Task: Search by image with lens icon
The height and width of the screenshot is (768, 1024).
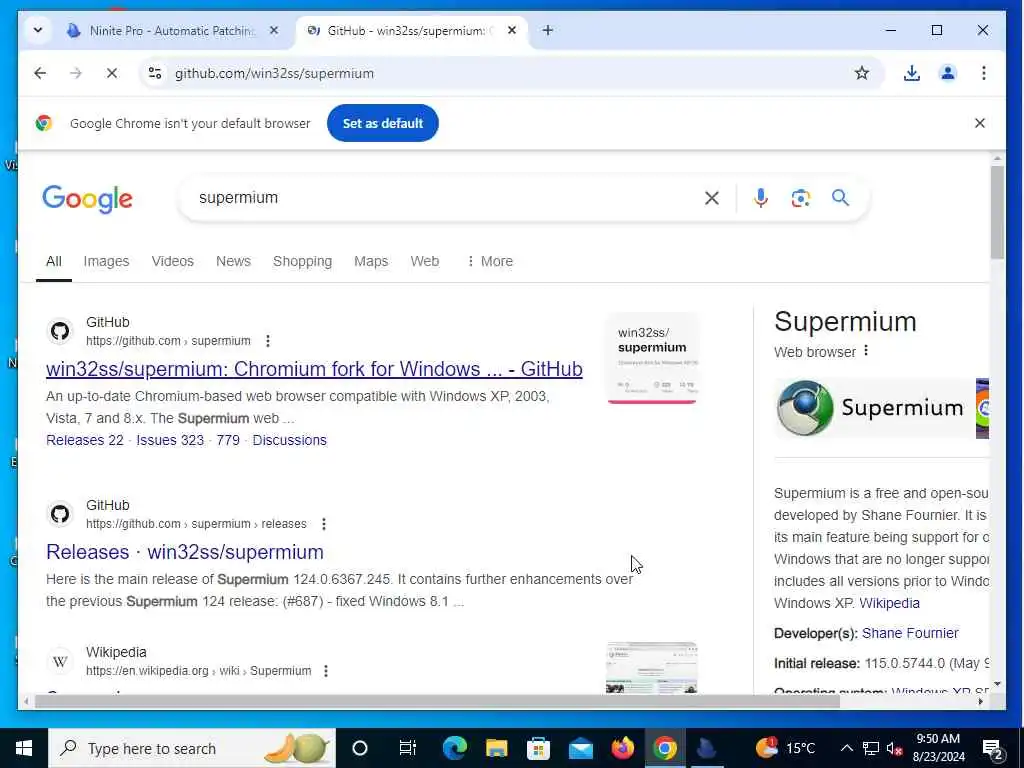Action: [x=801, y=198]
